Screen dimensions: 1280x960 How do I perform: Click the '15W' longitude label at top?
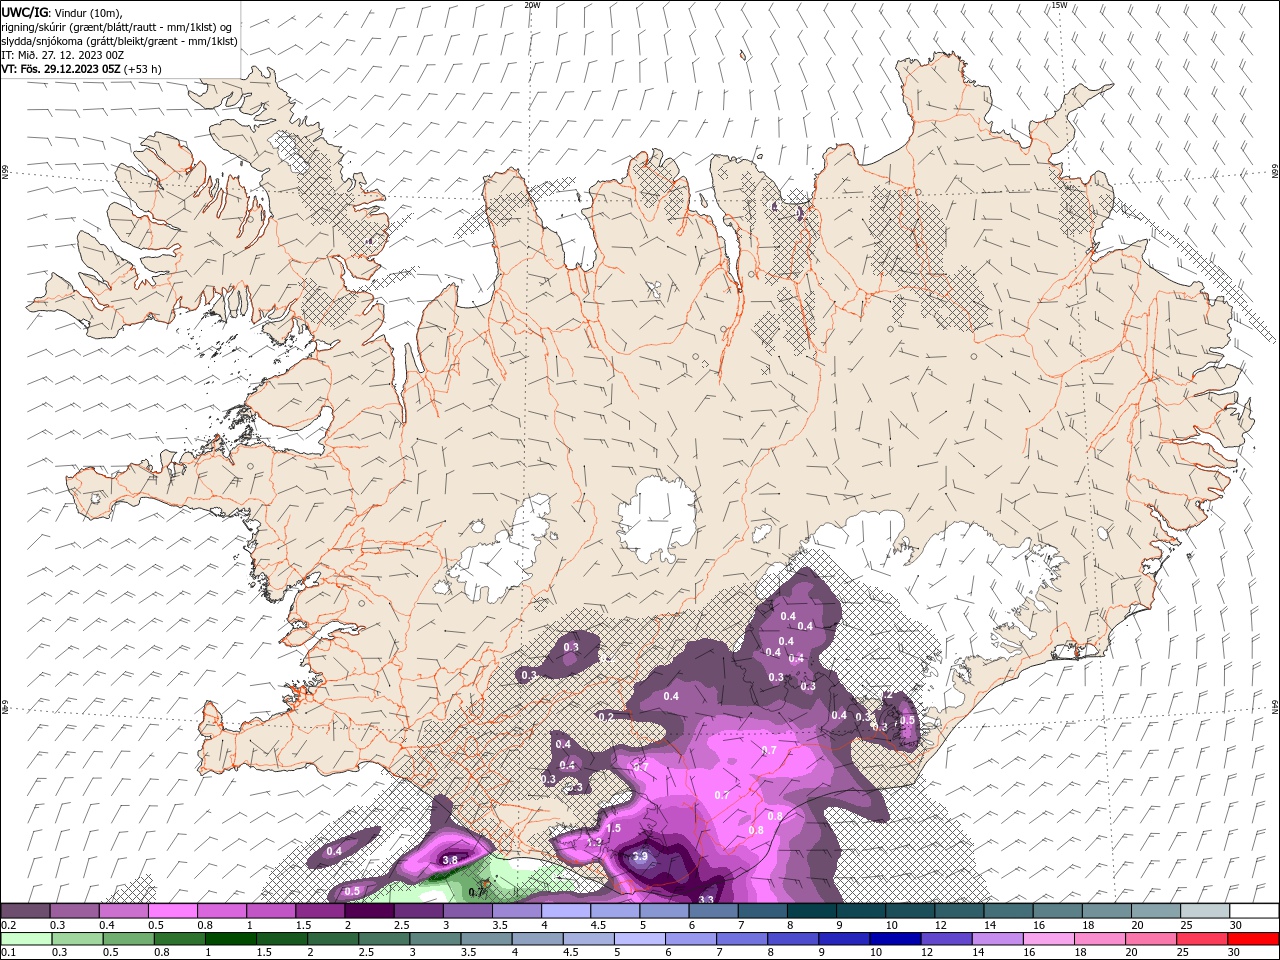click(1059, 5)
